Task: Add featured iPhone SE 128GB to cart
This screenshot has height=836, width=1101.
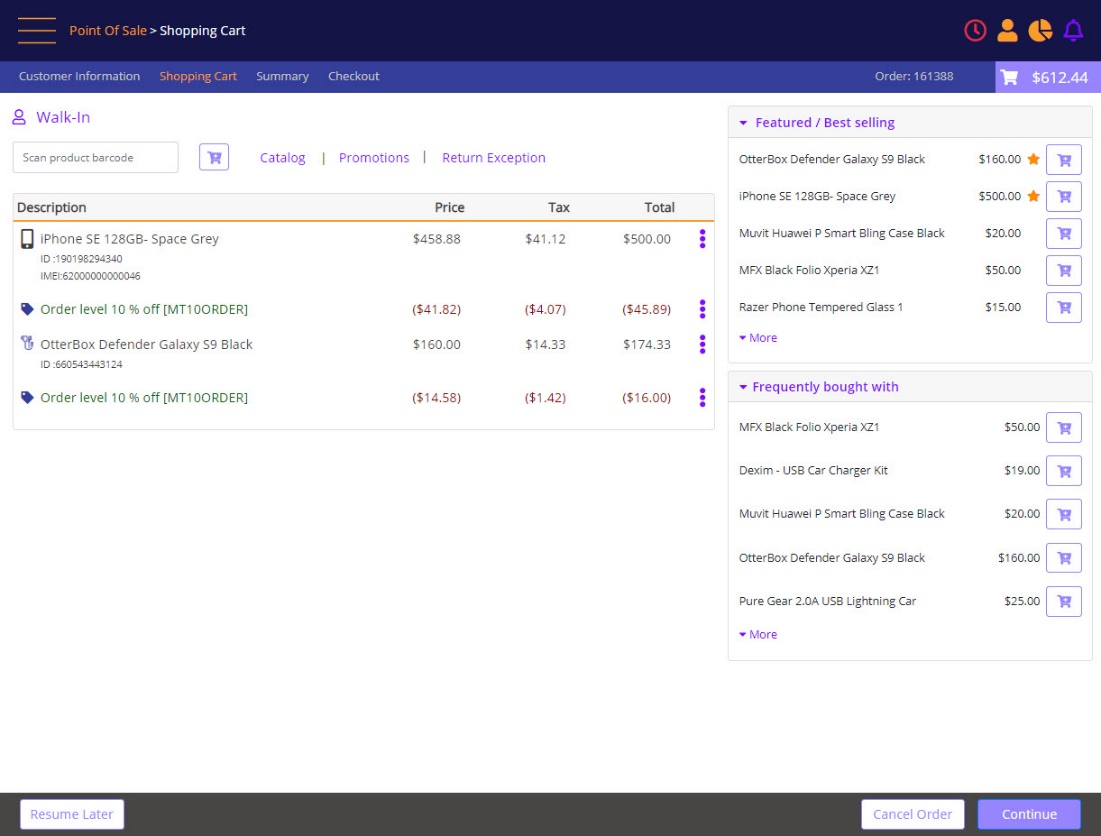Action: [x=1064, y=197]
